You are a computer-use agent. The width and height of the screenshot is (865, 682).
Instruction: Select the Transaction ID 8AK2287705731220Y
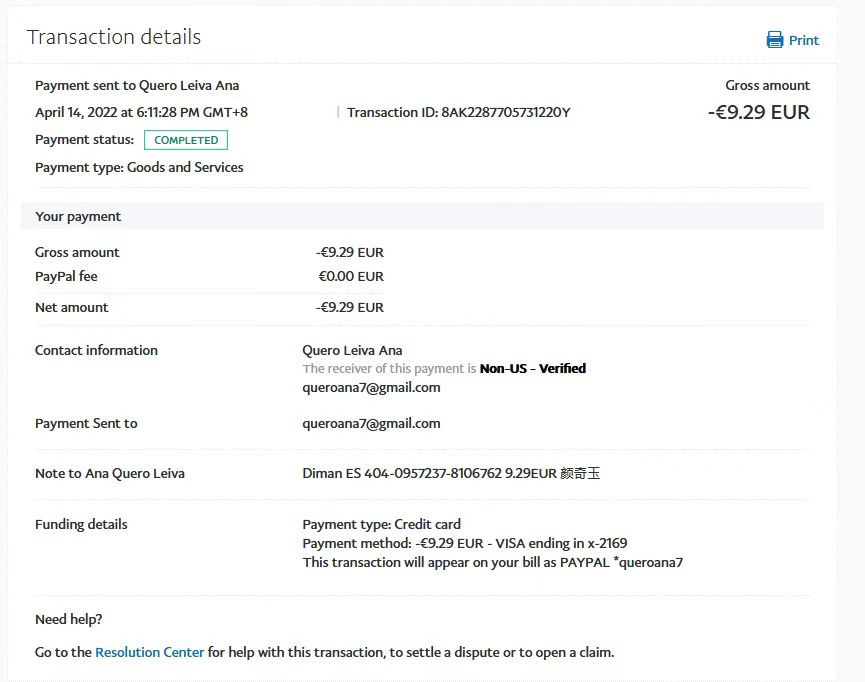coord(505,112)
